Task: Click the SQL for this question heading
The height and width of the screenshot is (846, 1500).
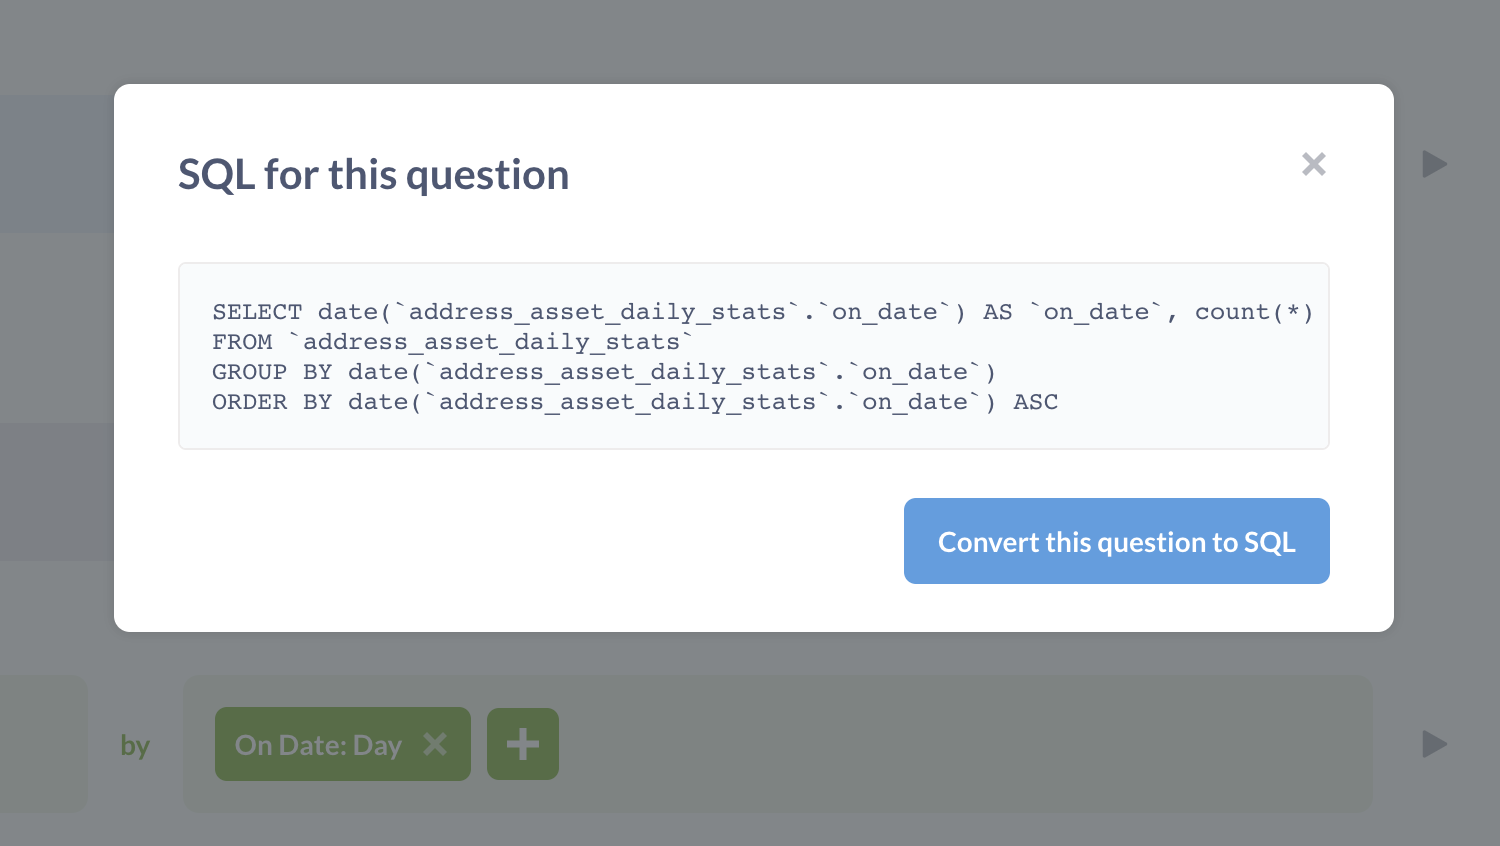Action: coord(373,174)
